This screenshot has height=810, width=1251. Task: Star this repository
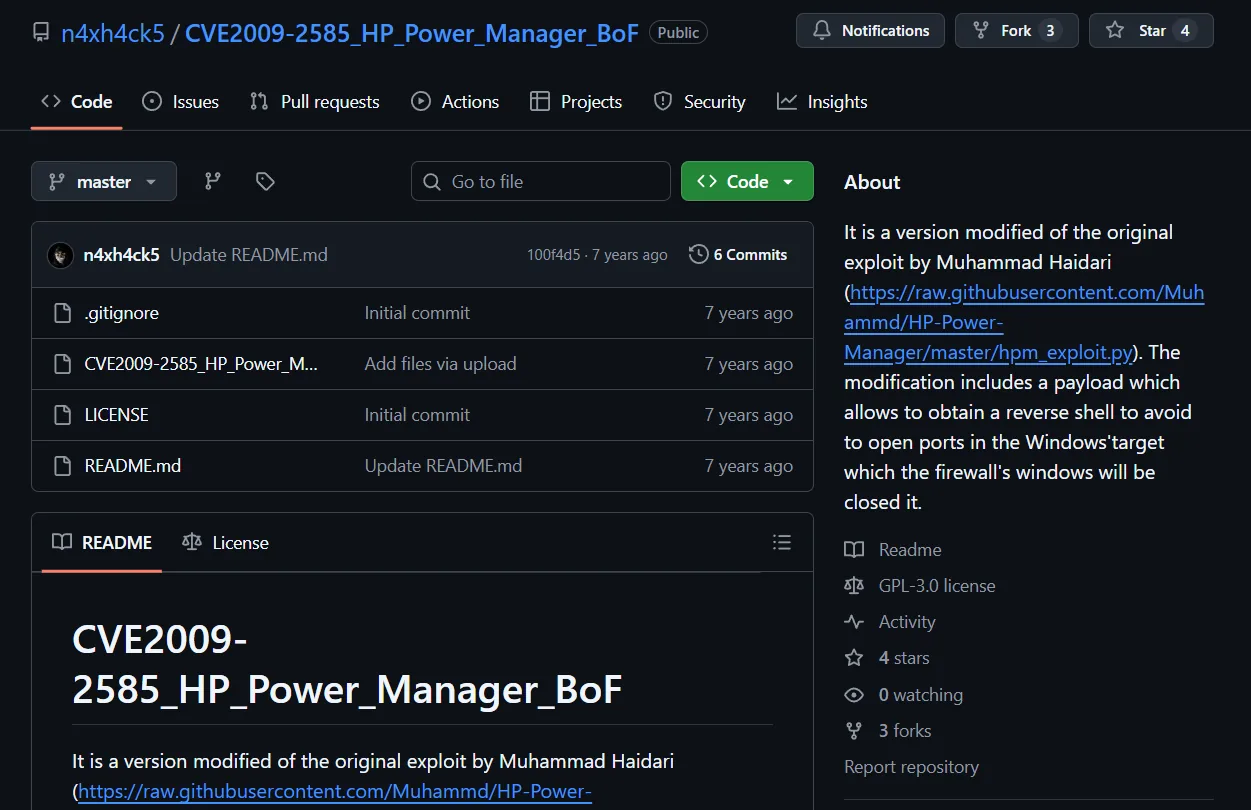(x=1150, y=31)
